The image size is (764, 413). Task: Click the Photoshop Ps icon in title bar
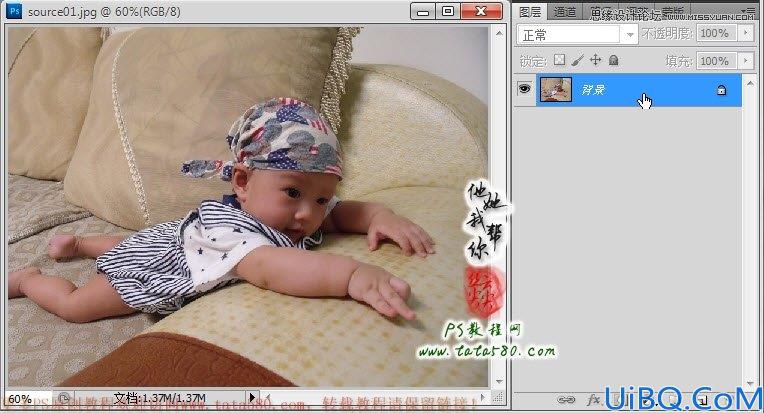[x=14, y=11]
